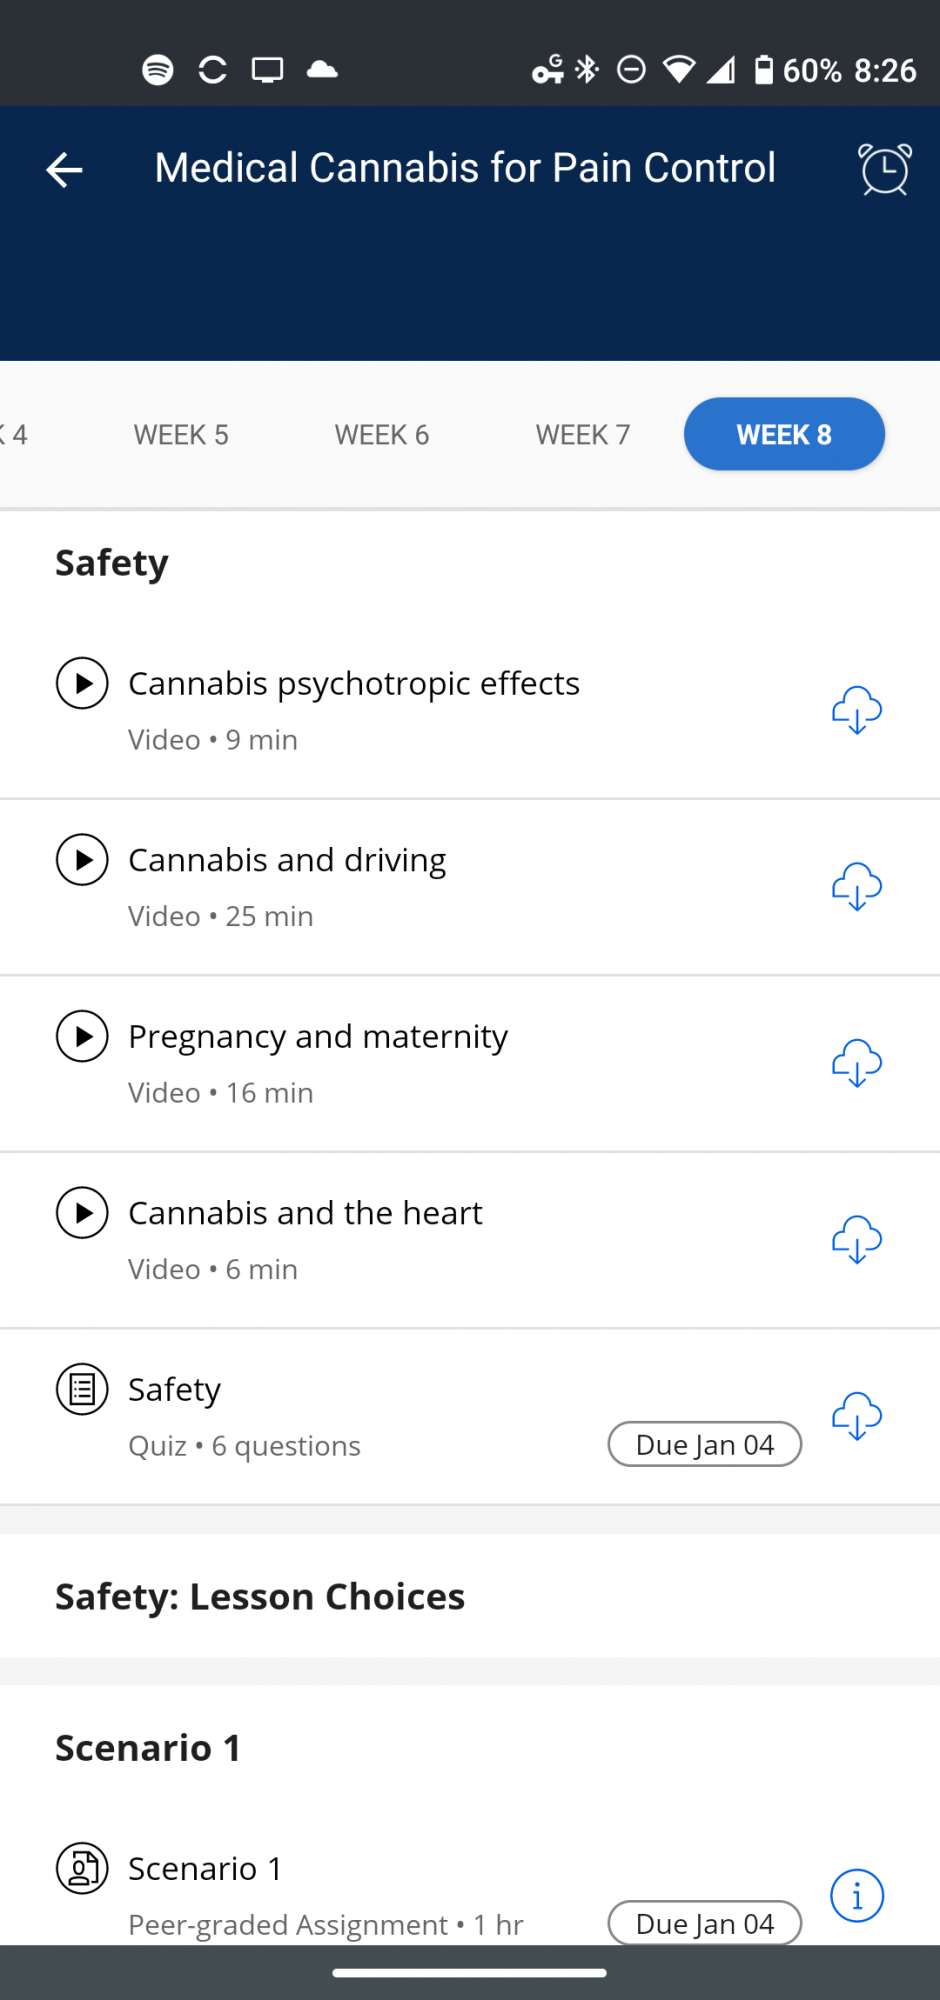Play the Cannabis and driving video
This screenshot has height=2000, width=940.
point(82,860)
